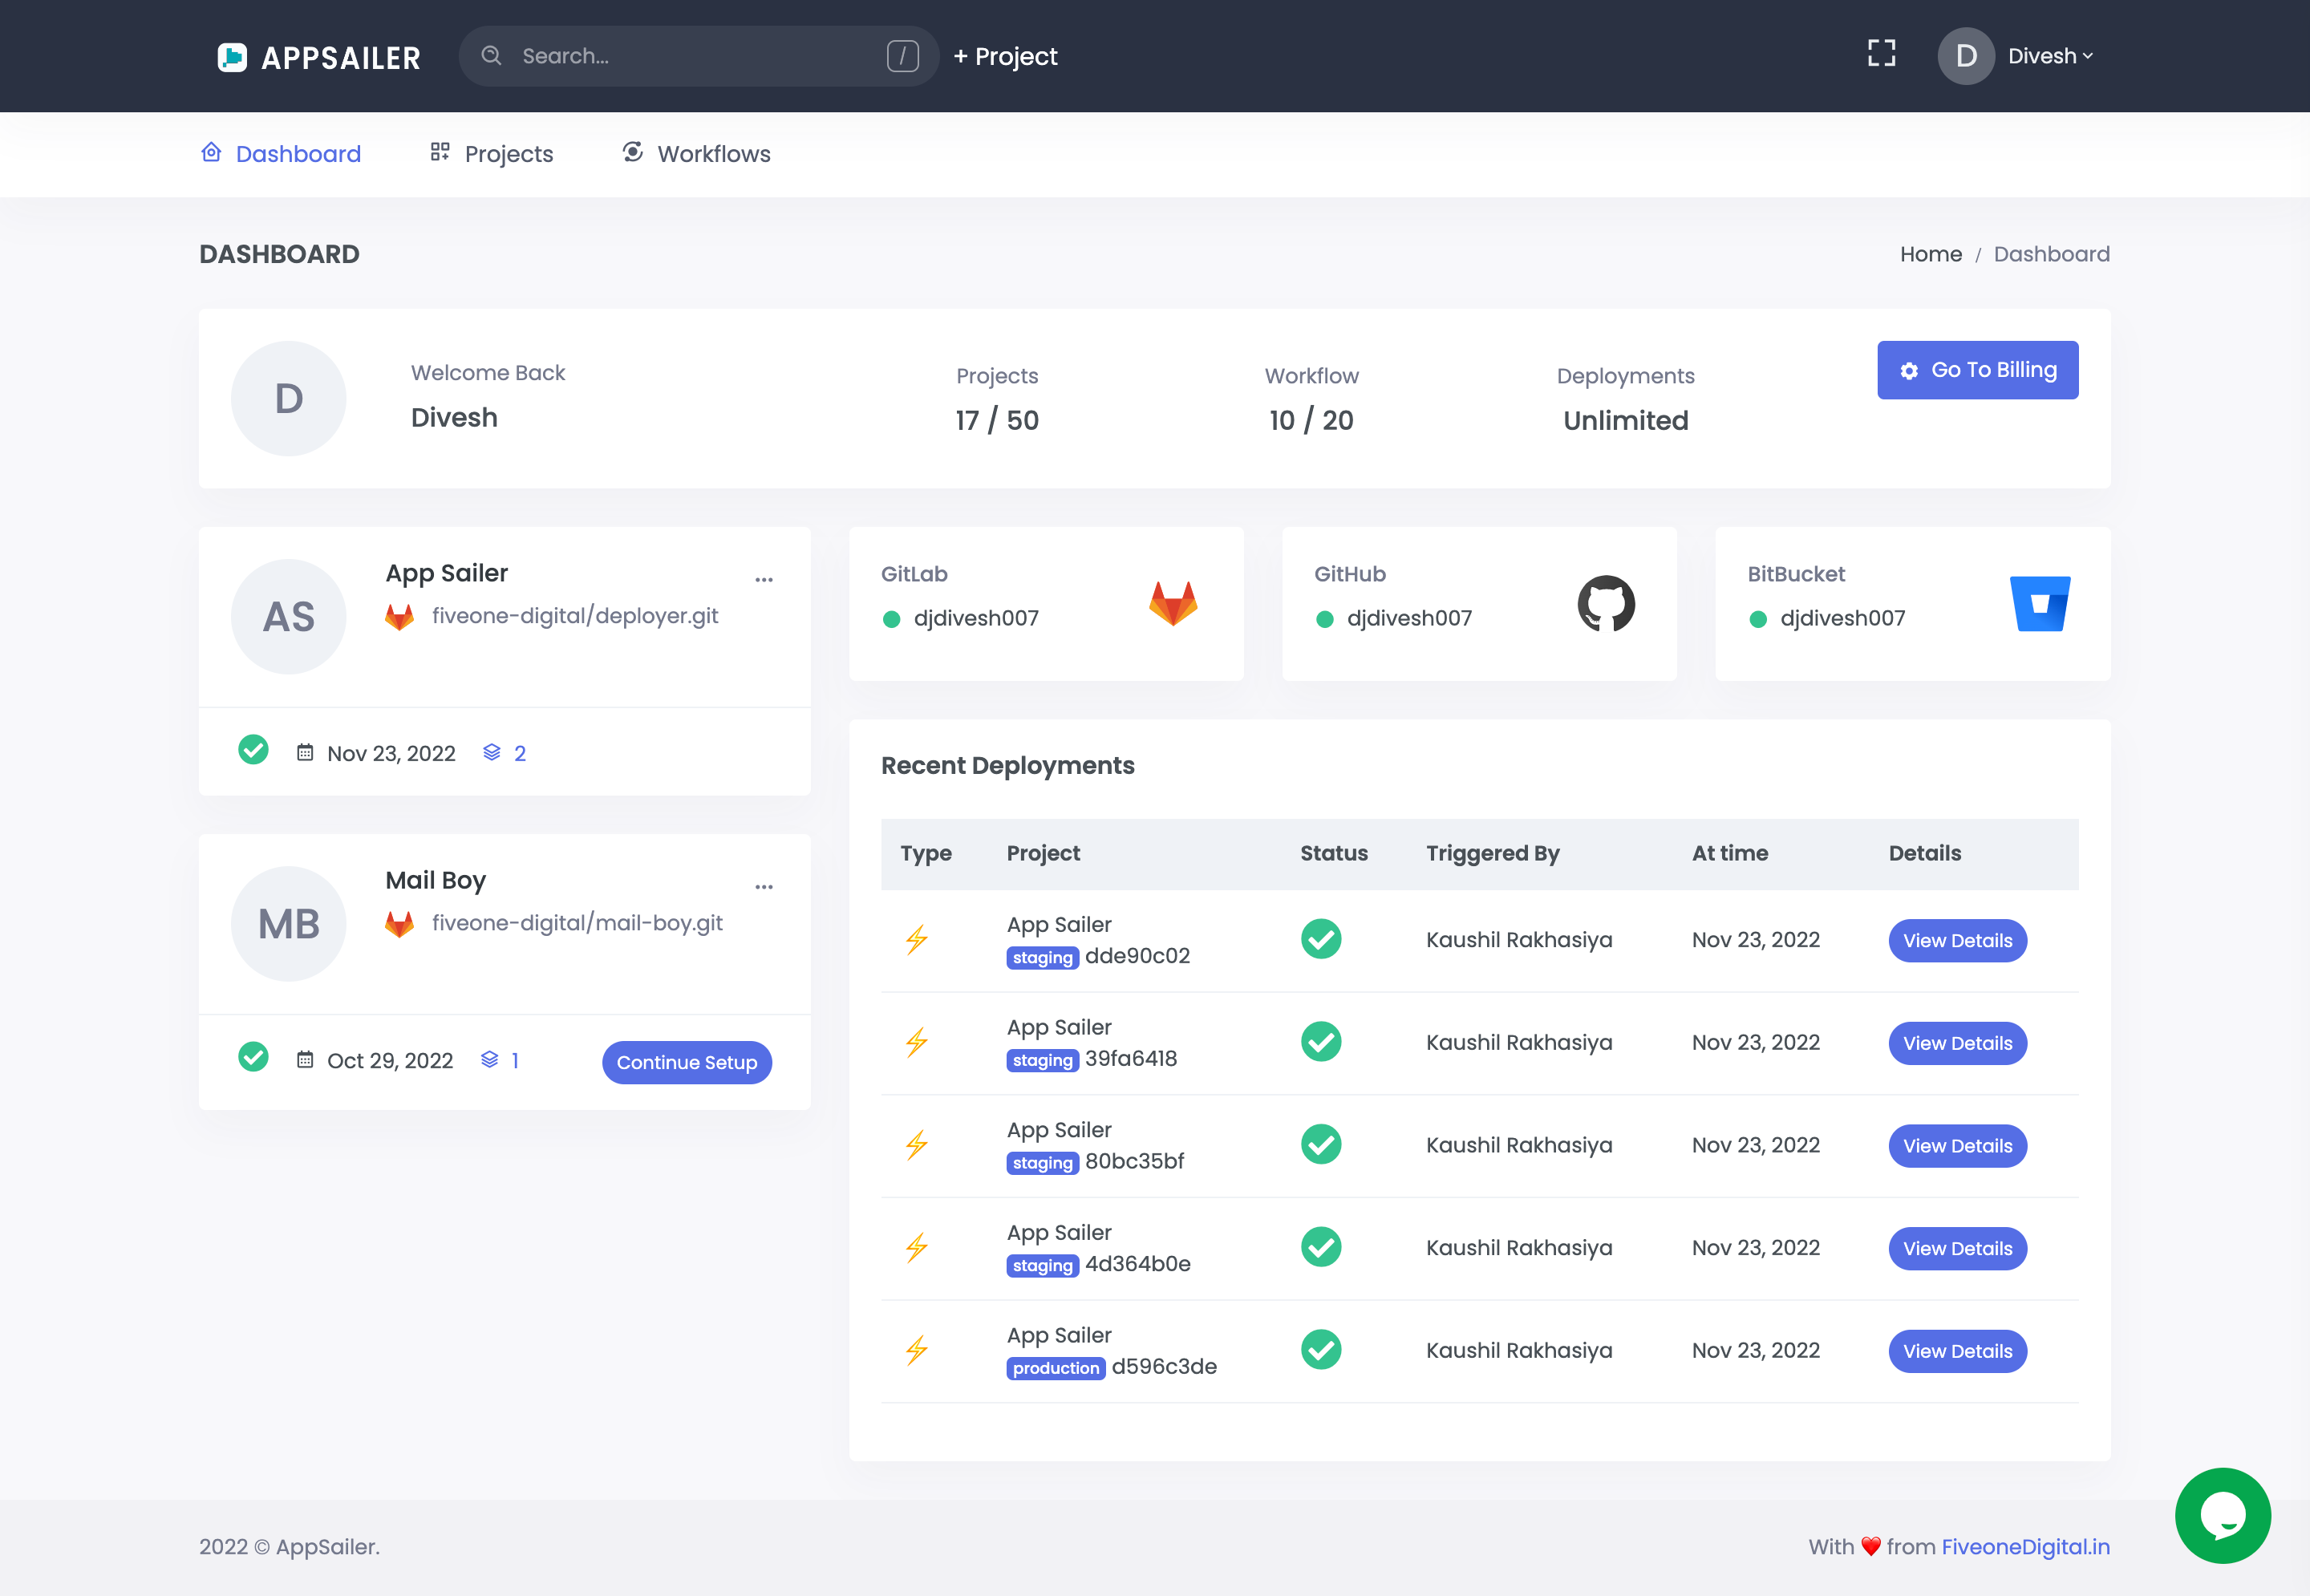Click the staging tag on dde90c02
Image resolution: width=2310 pixels, height=1596 pixels.
(1042, 957)
